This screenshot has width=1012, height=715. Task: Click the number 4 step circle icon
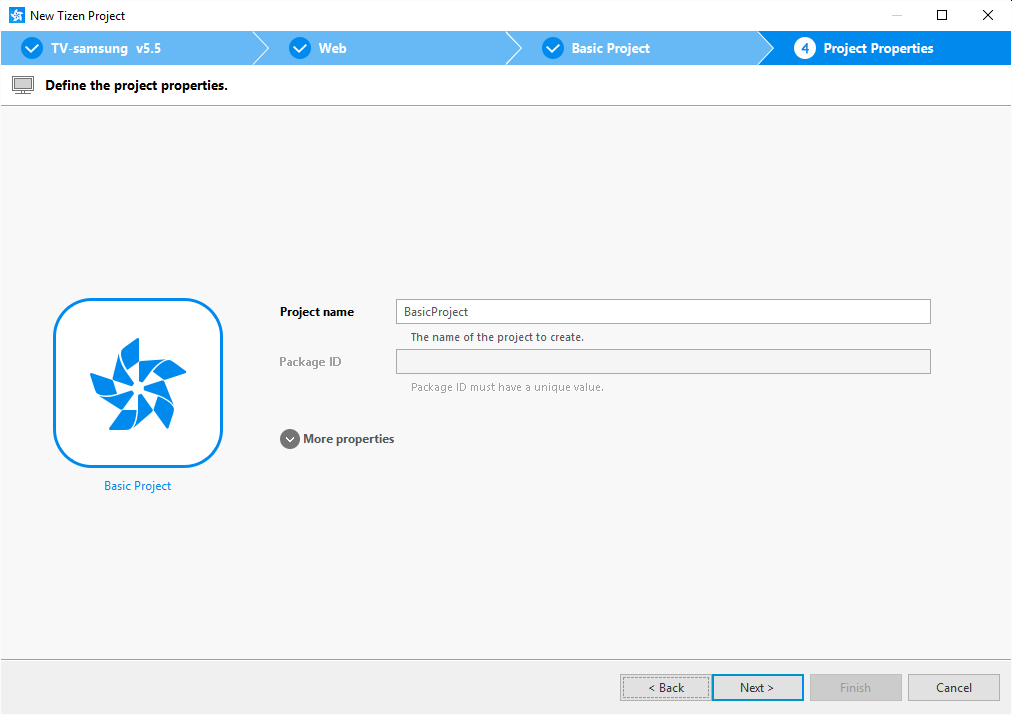[x=805, y=48]
